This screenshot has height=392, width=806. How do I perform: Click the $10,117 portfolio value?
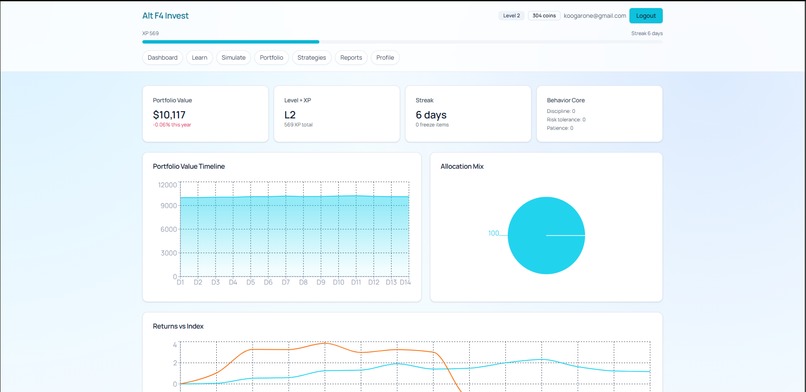pos(169,115)
